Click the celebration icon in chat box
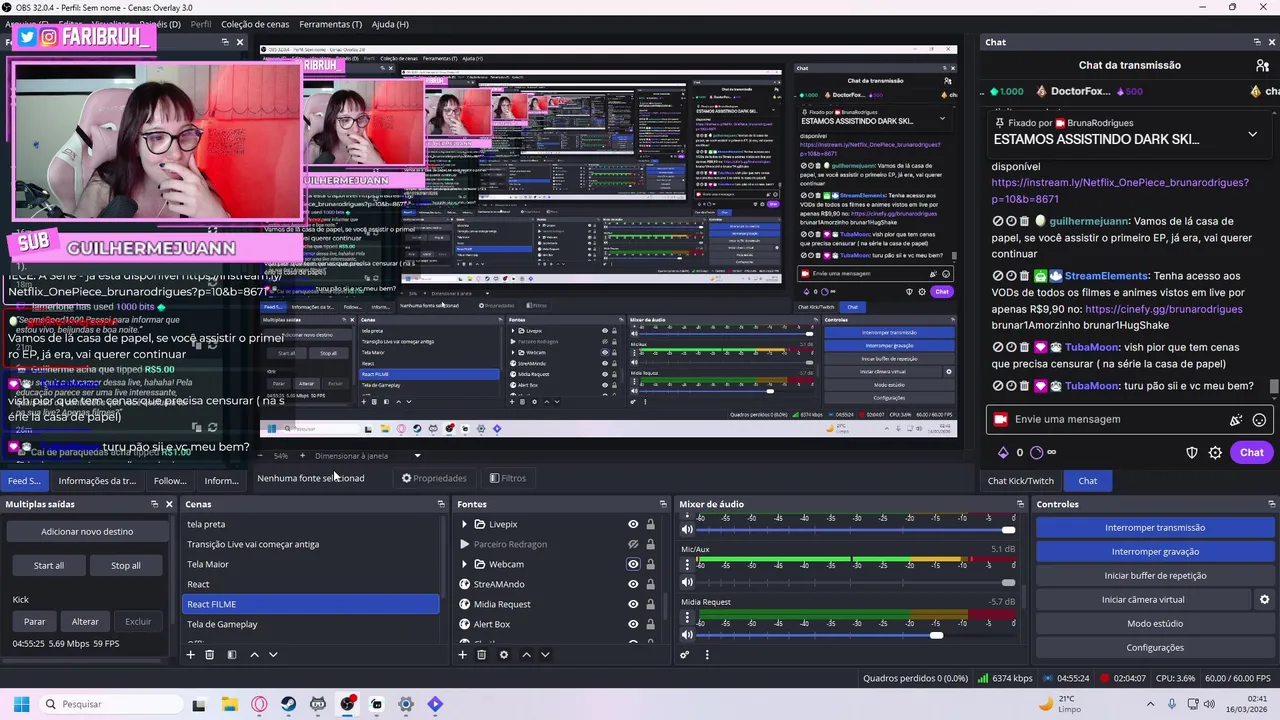 [x=1236, y=420]
